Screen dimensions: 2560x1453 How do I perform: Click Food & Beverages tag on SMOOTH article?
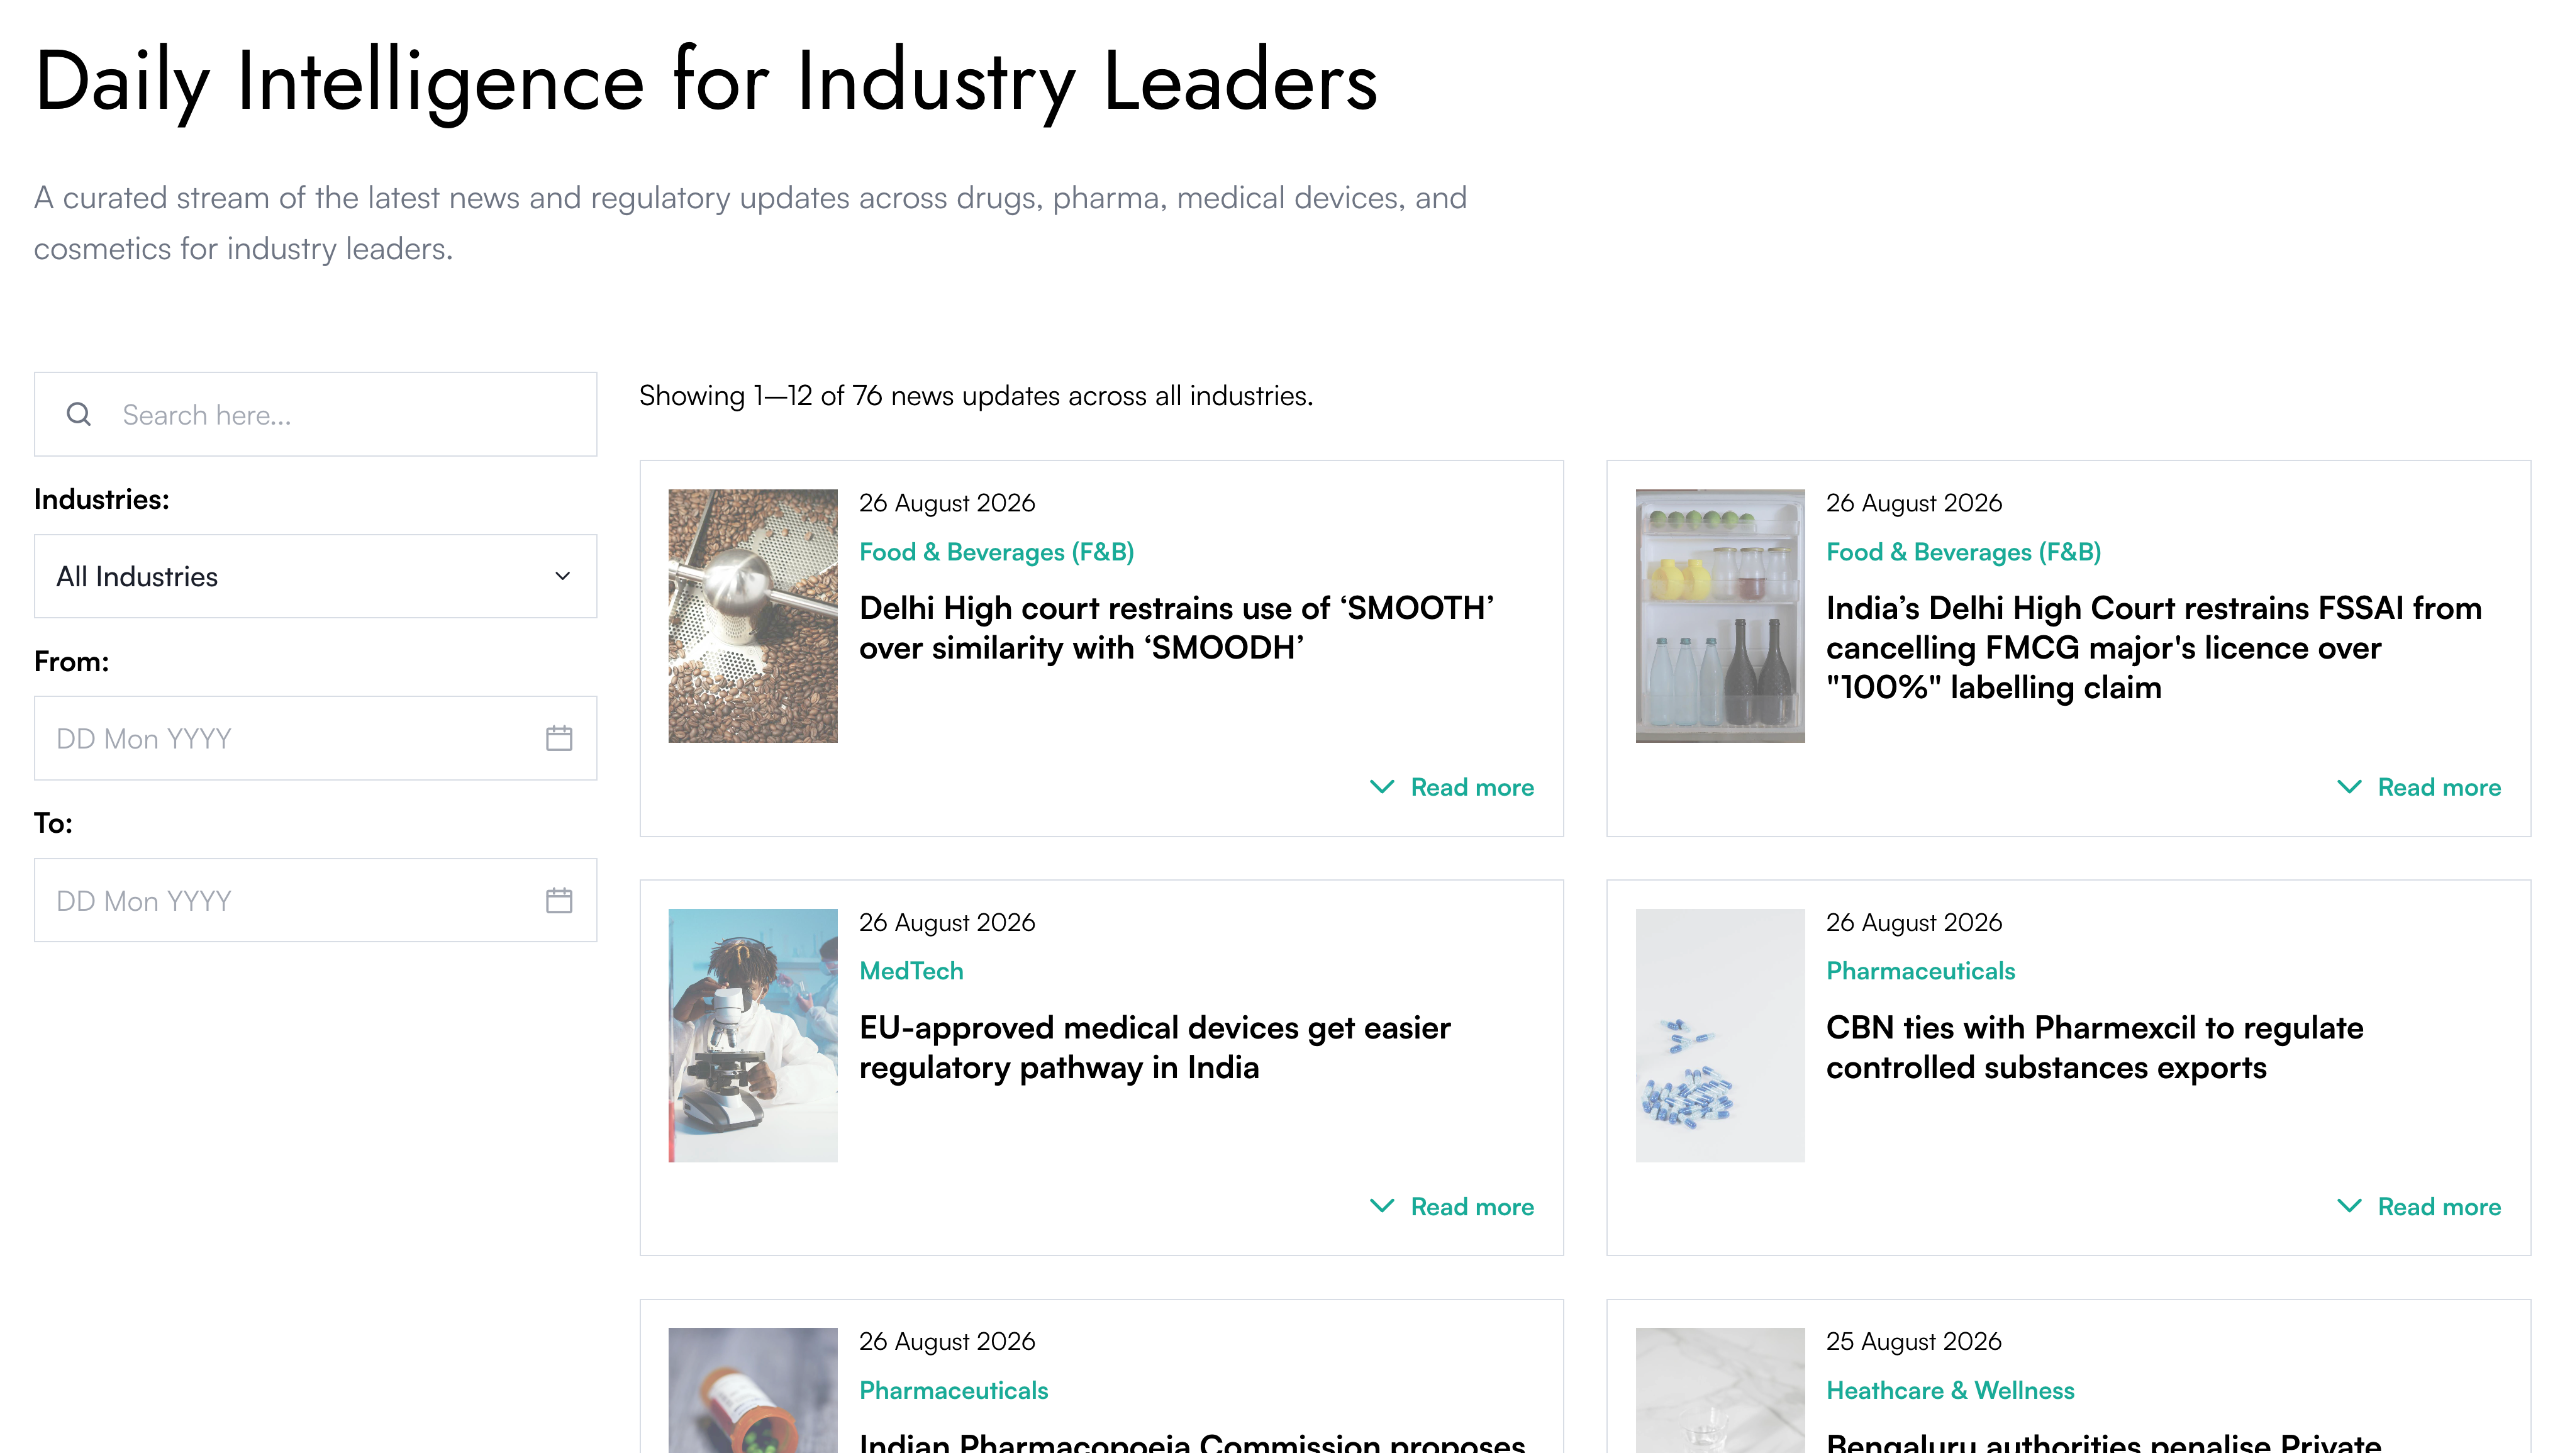[x=997, y=552]
